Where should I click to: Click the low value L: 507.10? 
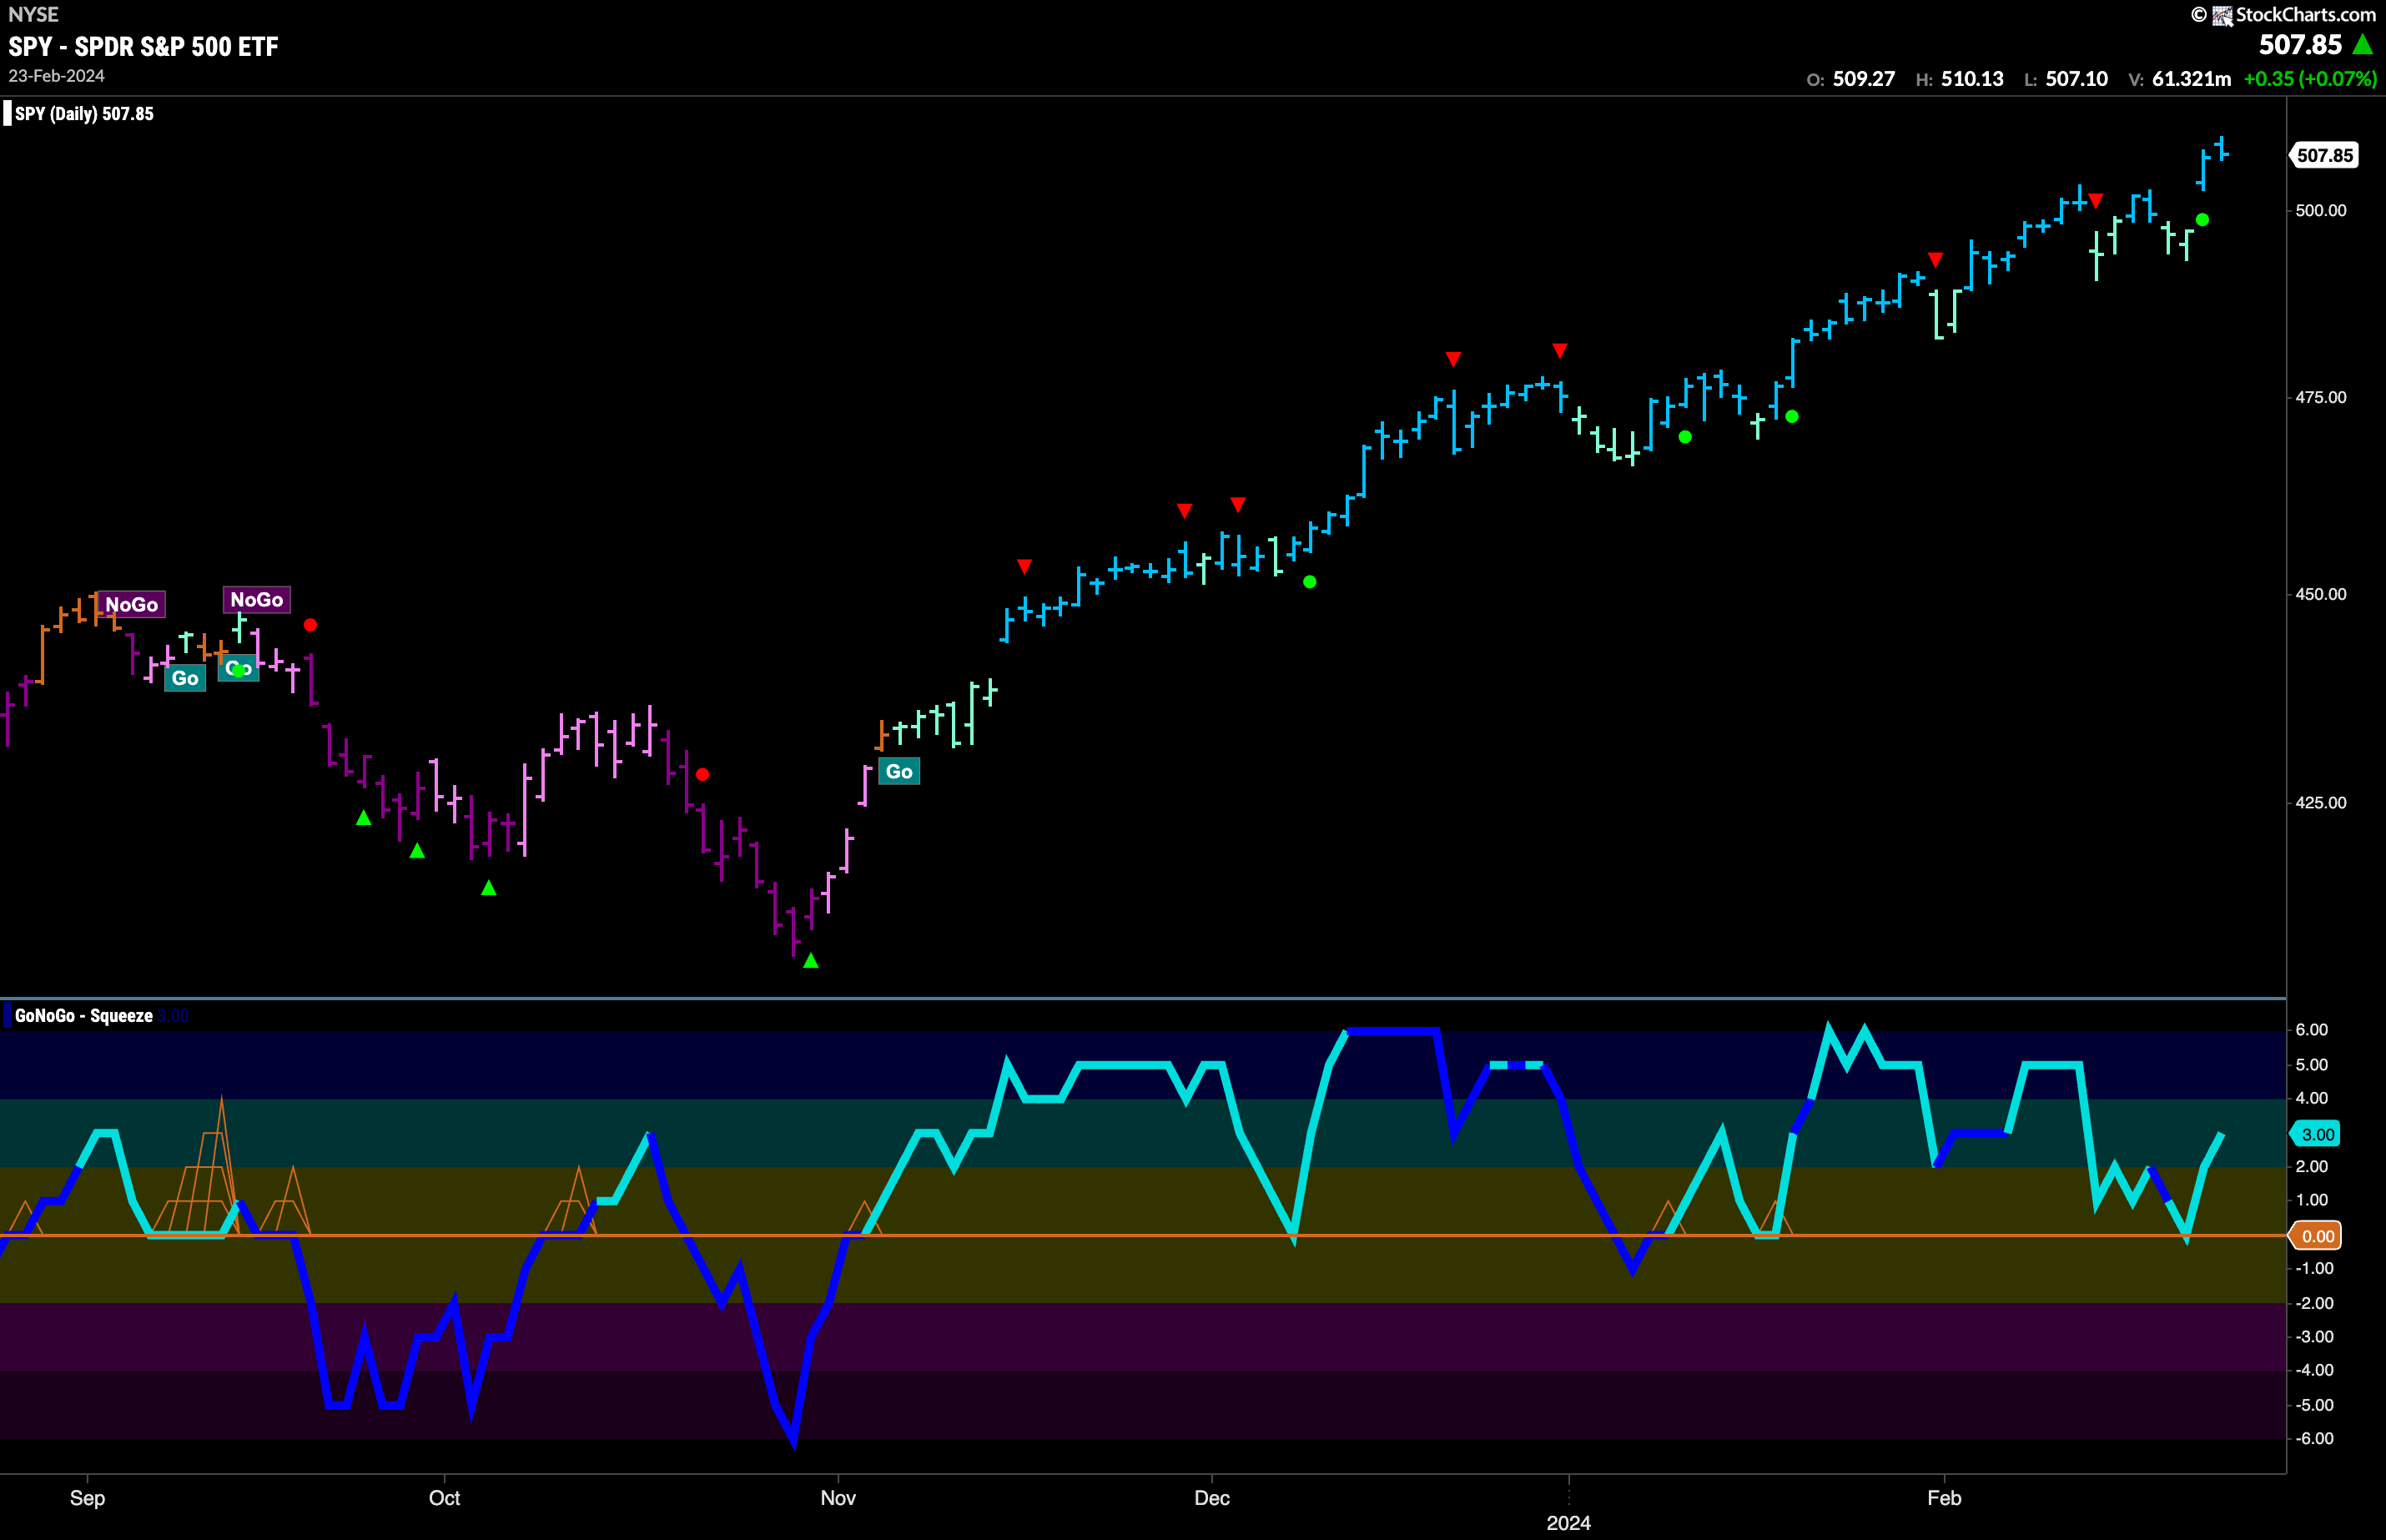(2066, 79)
